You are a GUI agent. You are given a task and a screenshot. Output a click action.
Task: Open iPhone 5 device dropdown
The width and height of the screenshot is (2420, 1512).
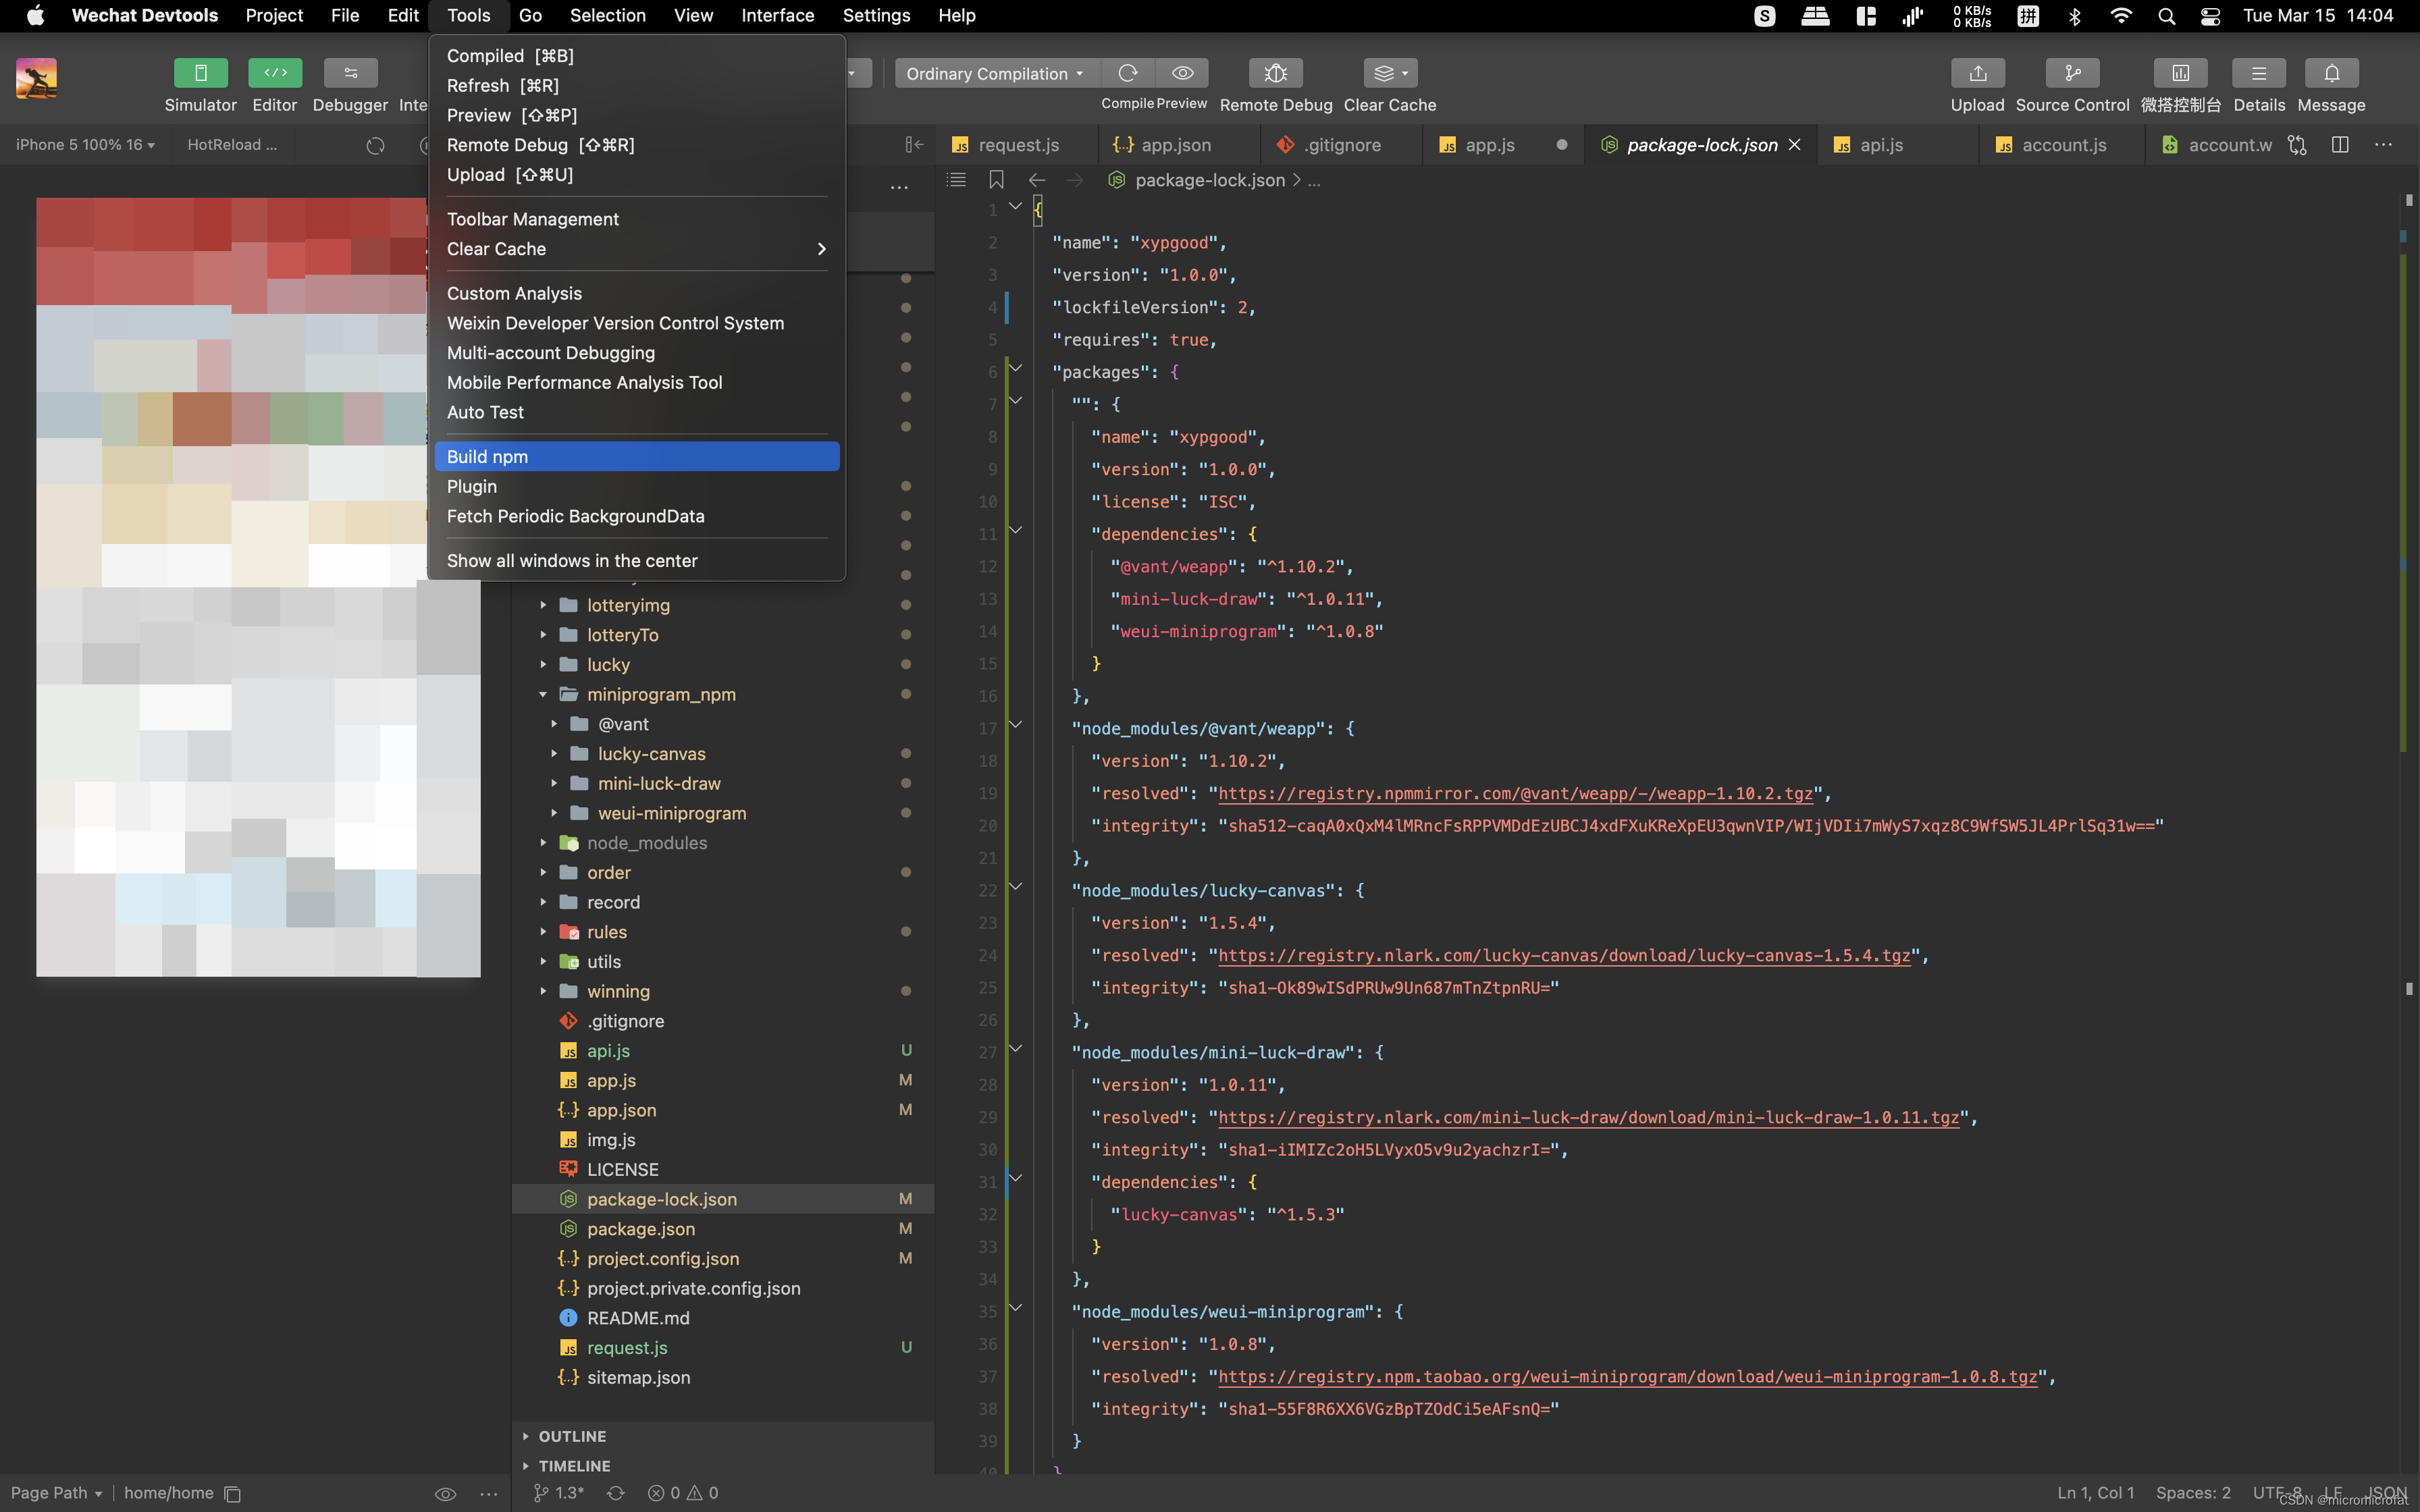(85, 145)
